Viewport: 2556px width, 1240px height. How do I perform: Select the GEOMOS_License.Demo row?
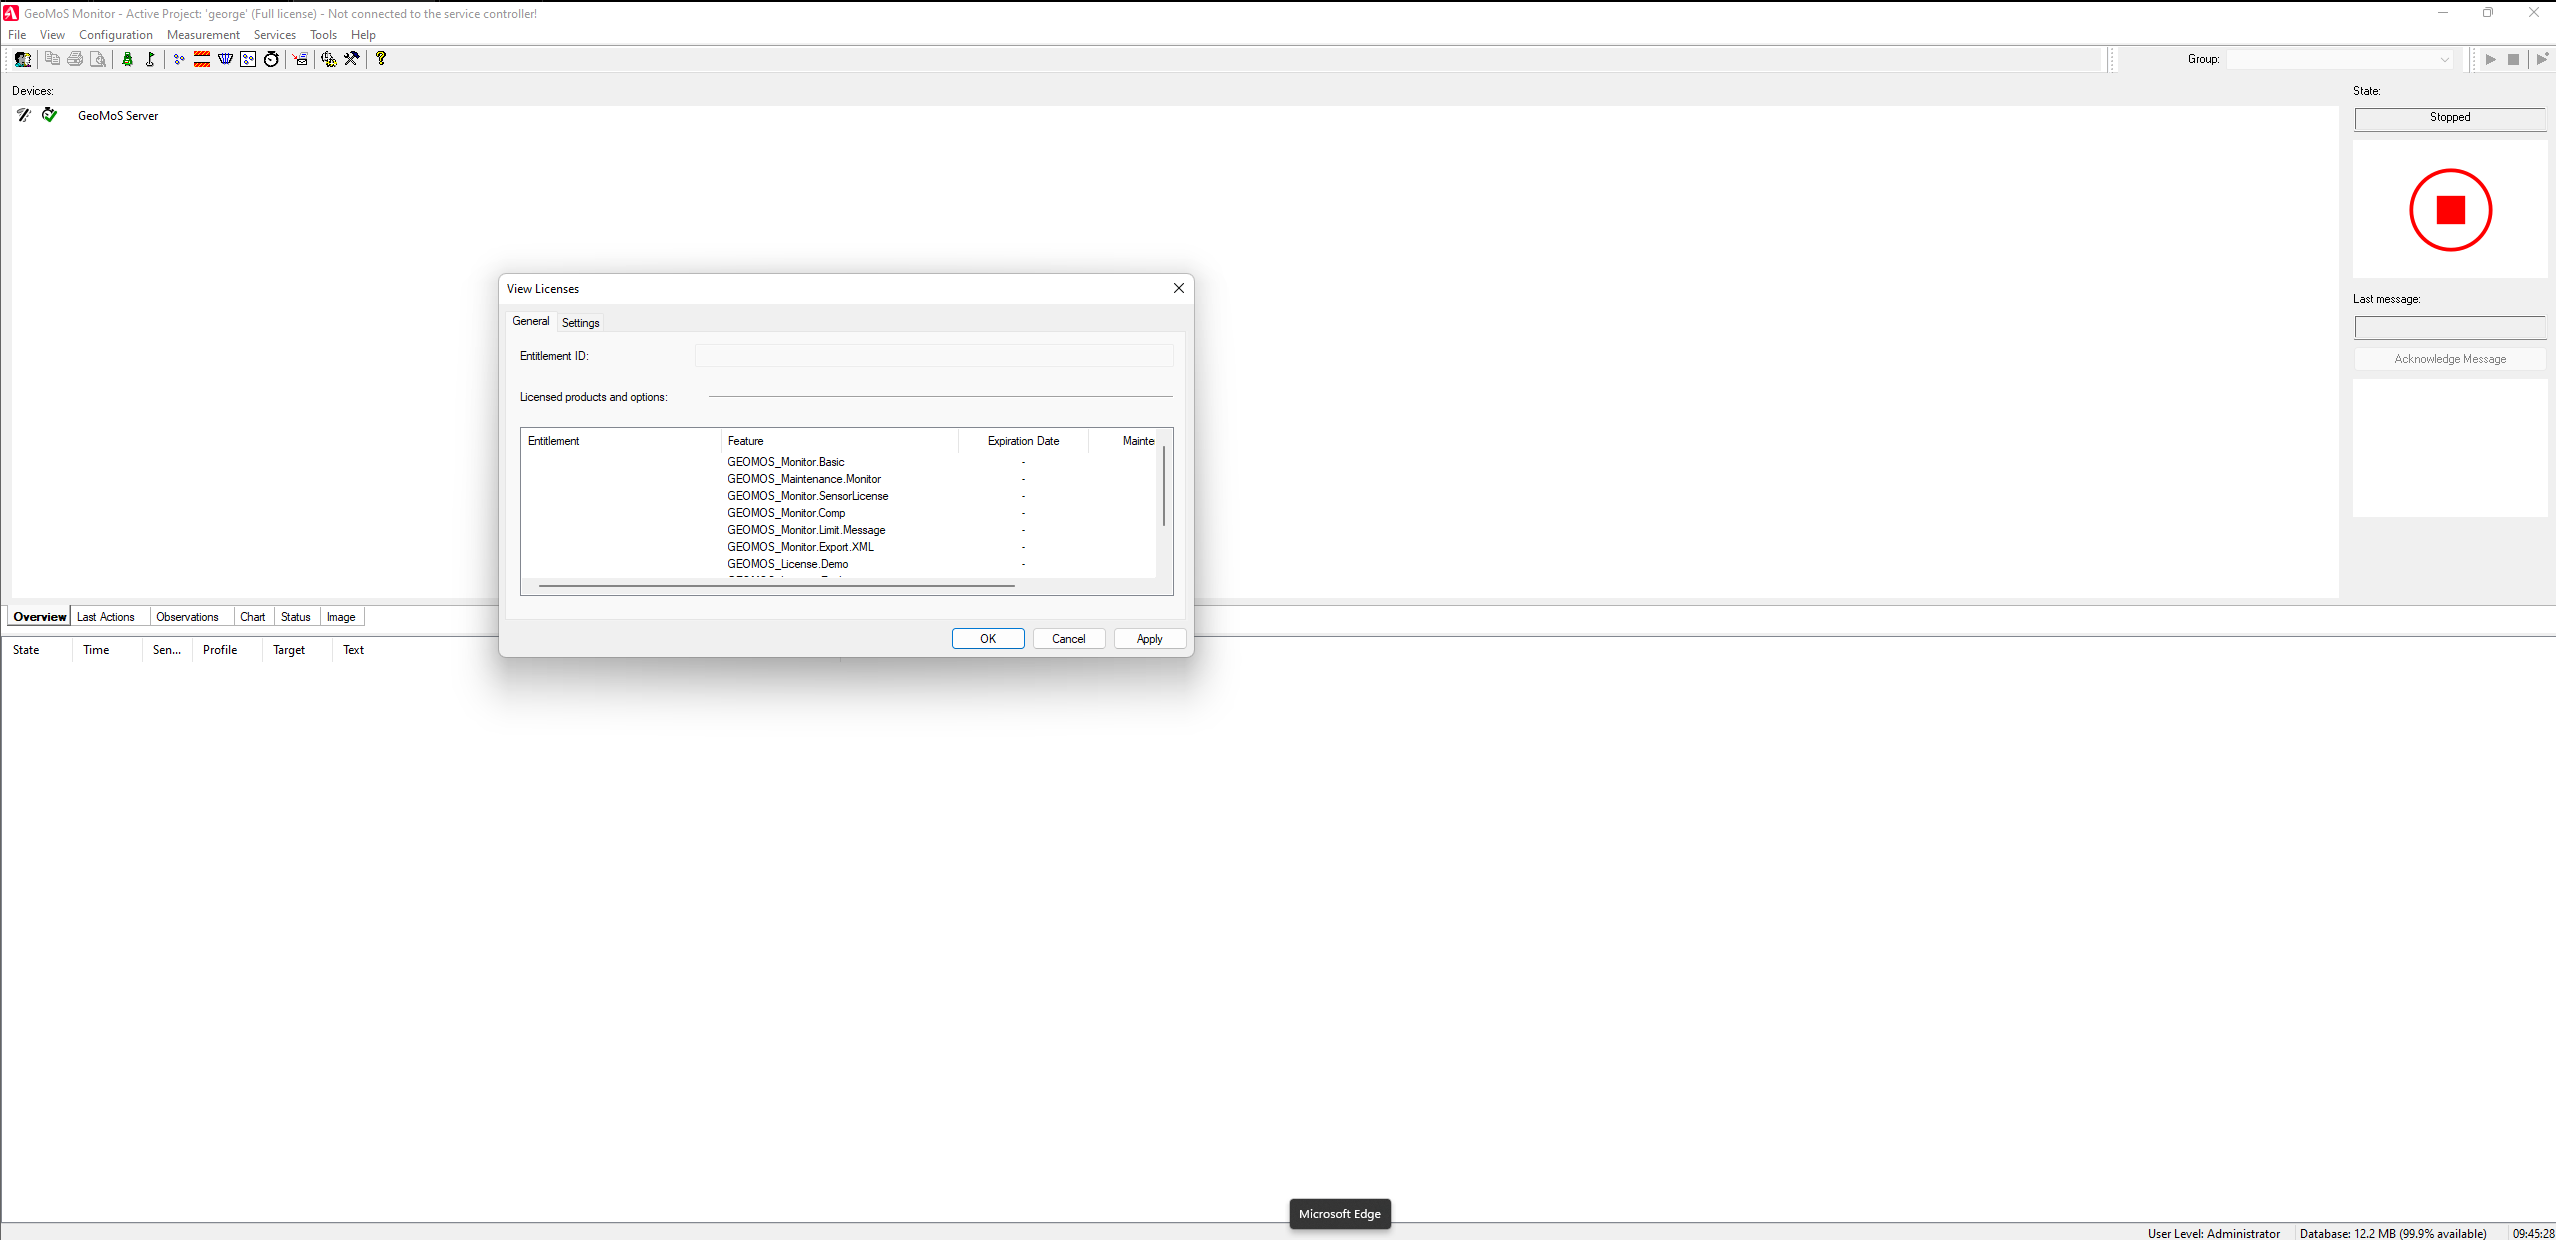838,564
